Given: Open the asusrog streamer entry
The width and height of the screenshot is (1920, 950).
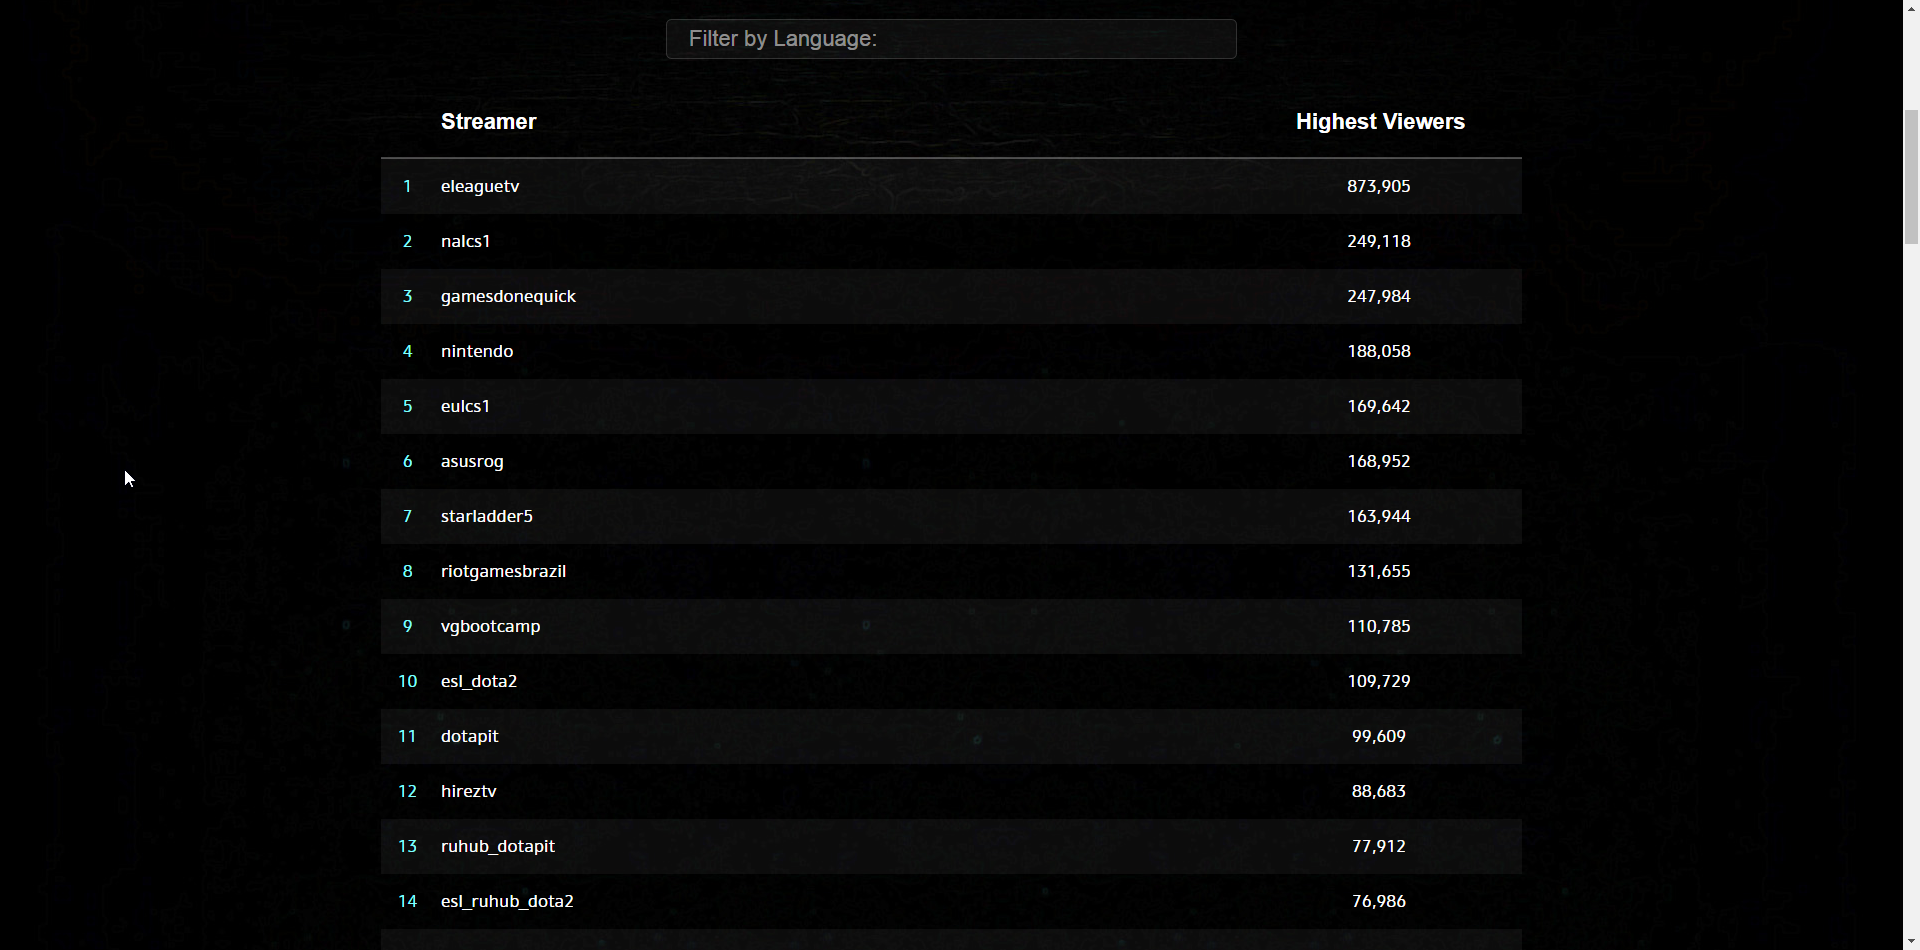Looking at the screenshot, I should click(472, 461).
